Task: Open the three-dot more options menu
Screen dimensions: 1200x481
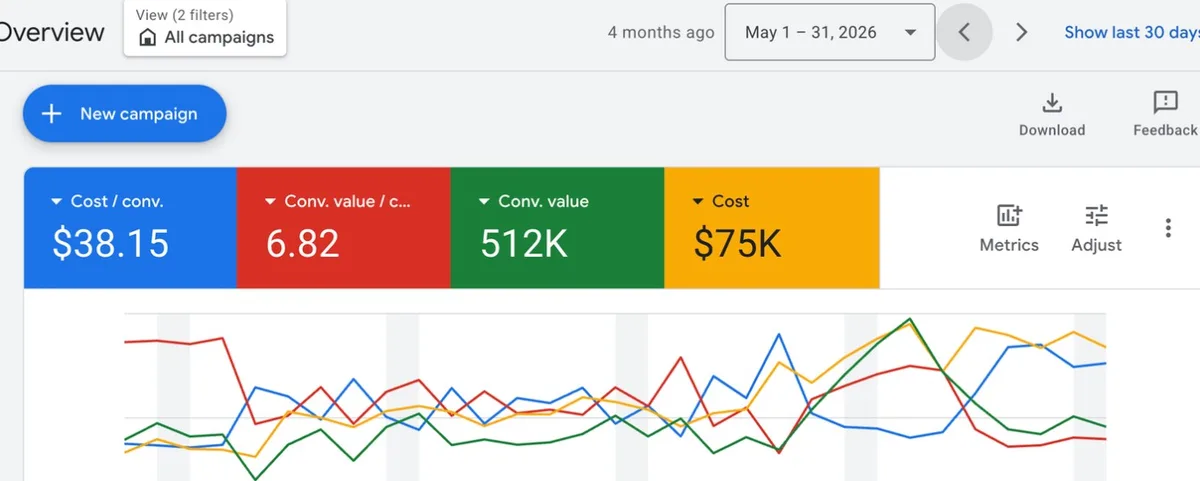Action: 1168,228
